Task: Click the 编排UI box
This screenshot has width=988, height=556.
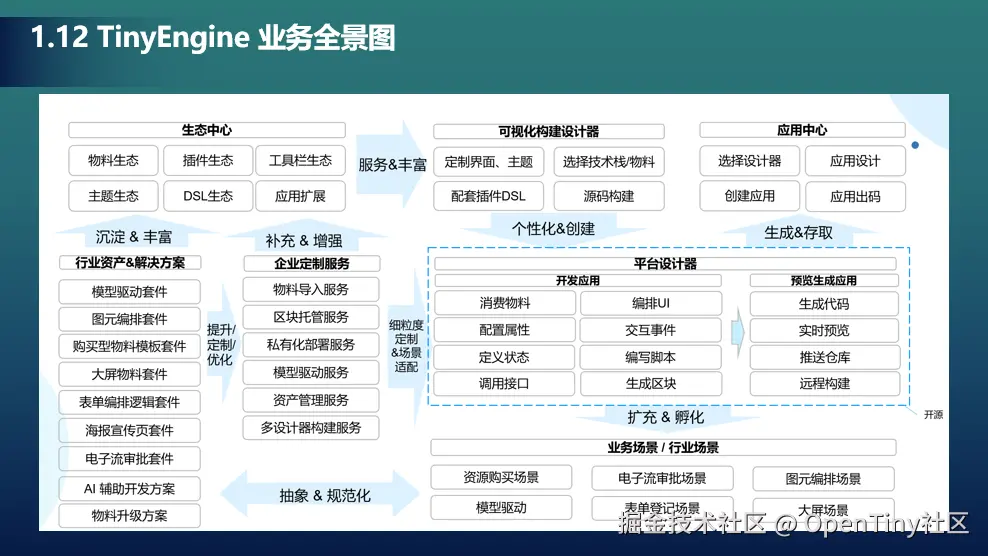Action: [x=651, y=303]
